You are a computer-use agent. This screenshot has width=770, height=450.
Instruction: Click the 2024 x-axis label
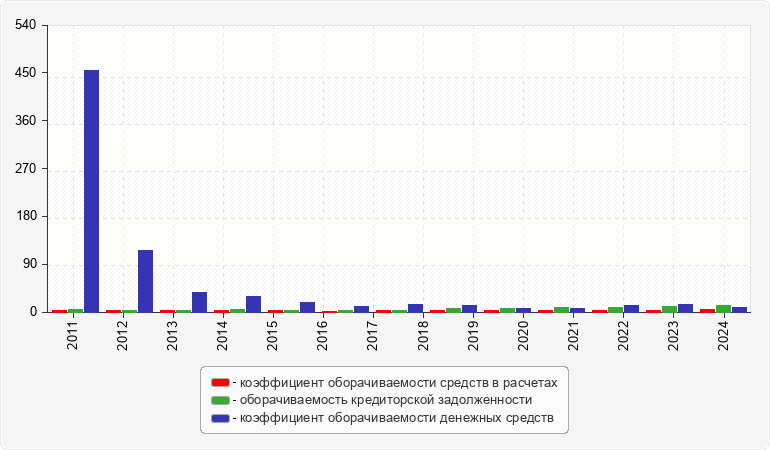(723, 334)
